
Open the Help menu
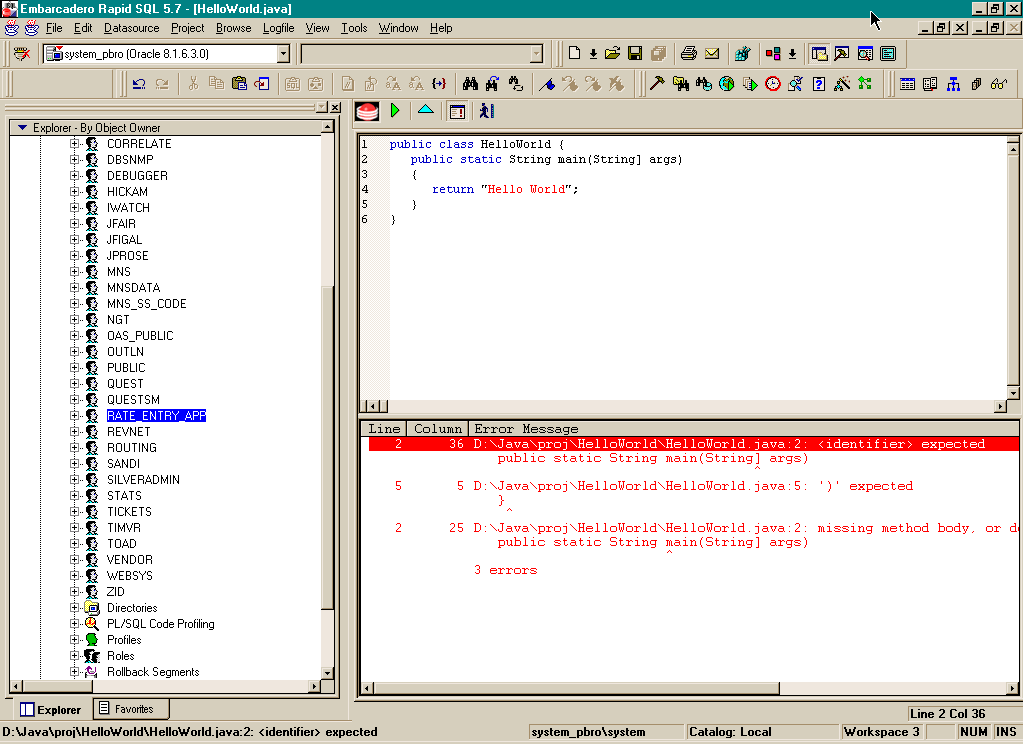[x=441, y=28]
